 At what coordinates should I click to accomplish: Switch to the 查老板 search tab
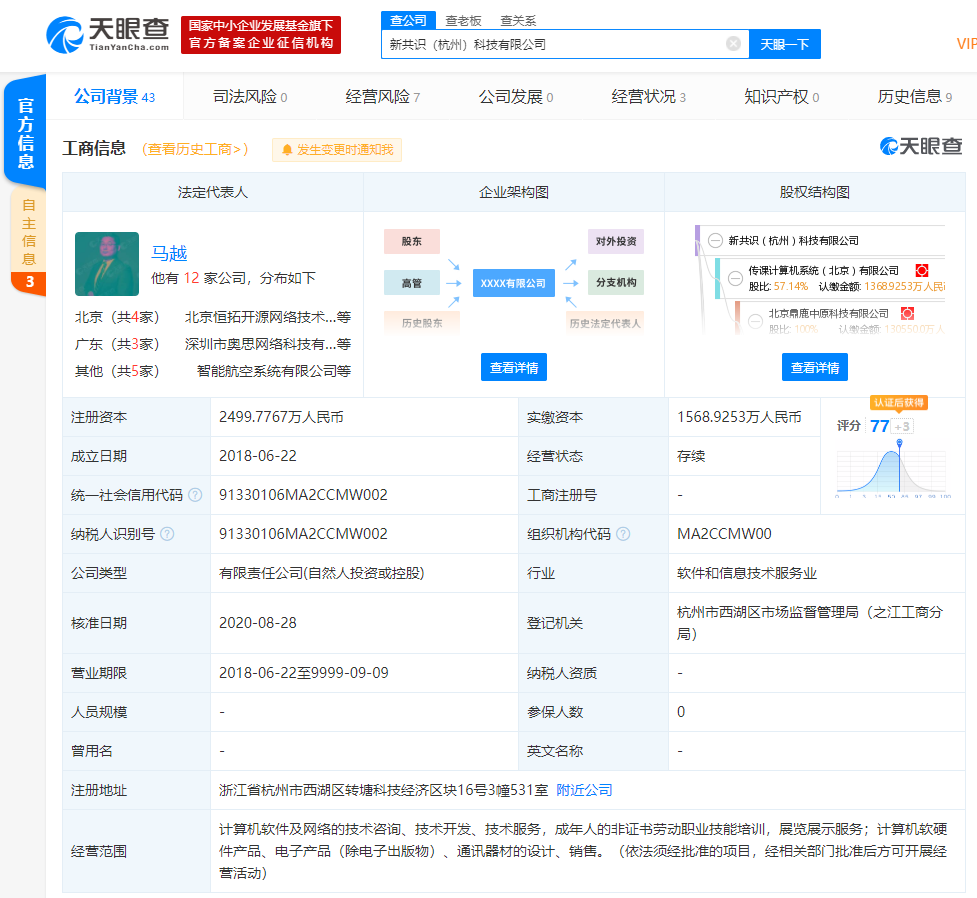pos(463,20)
